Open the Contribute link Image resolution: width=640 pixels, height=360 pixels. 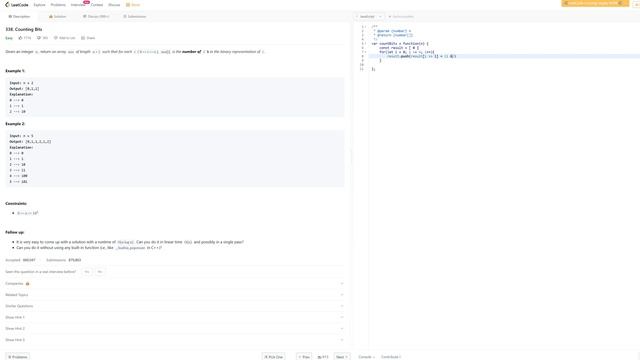[x=391, y=357]
